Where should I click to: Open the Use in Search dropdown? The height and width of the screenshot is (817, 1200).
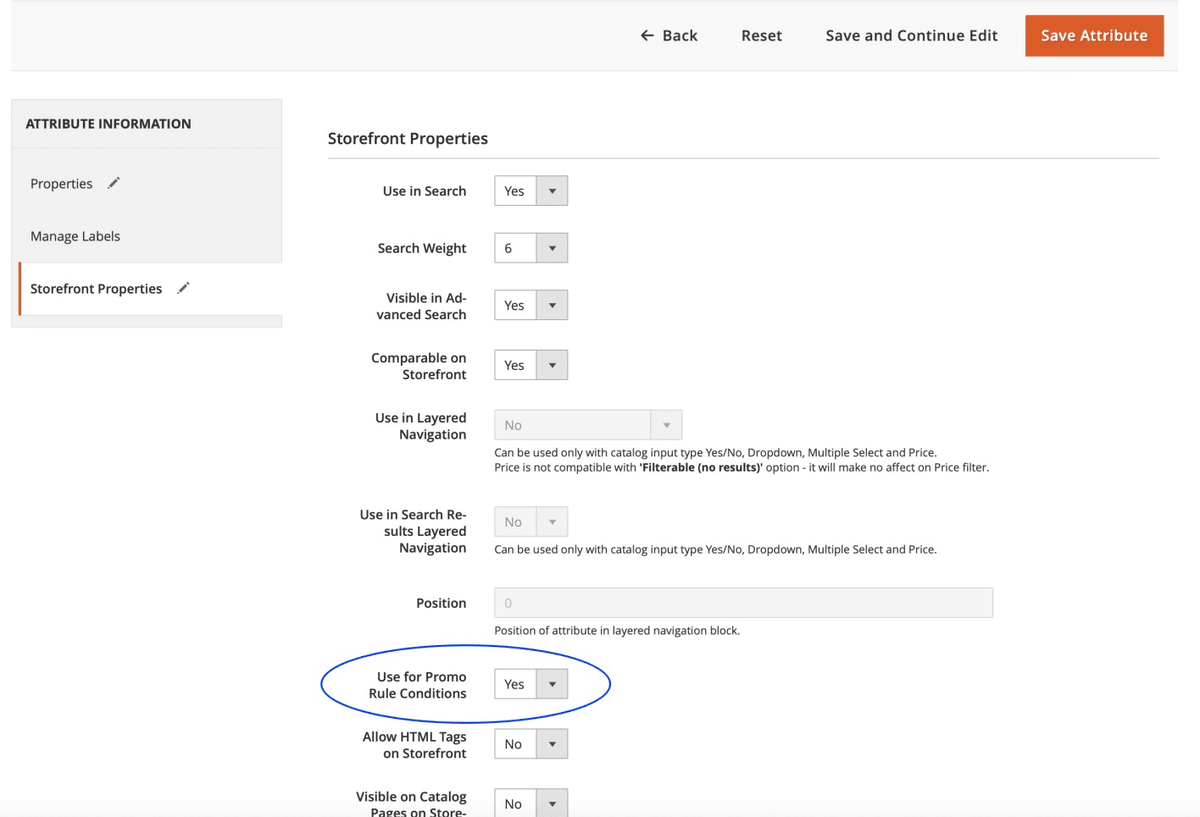531,191
